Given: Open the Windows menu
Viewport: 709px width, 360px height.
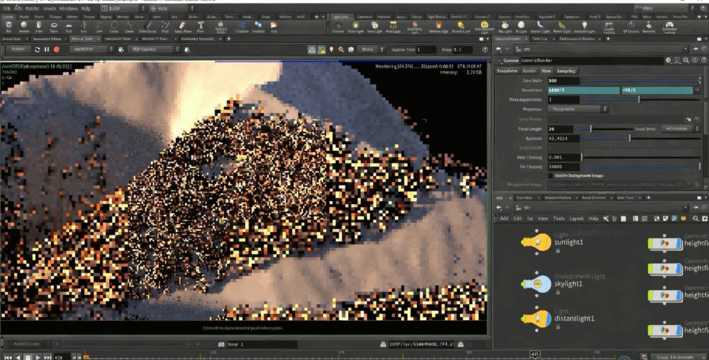Looking at the screenshot, I should point(68,8).
